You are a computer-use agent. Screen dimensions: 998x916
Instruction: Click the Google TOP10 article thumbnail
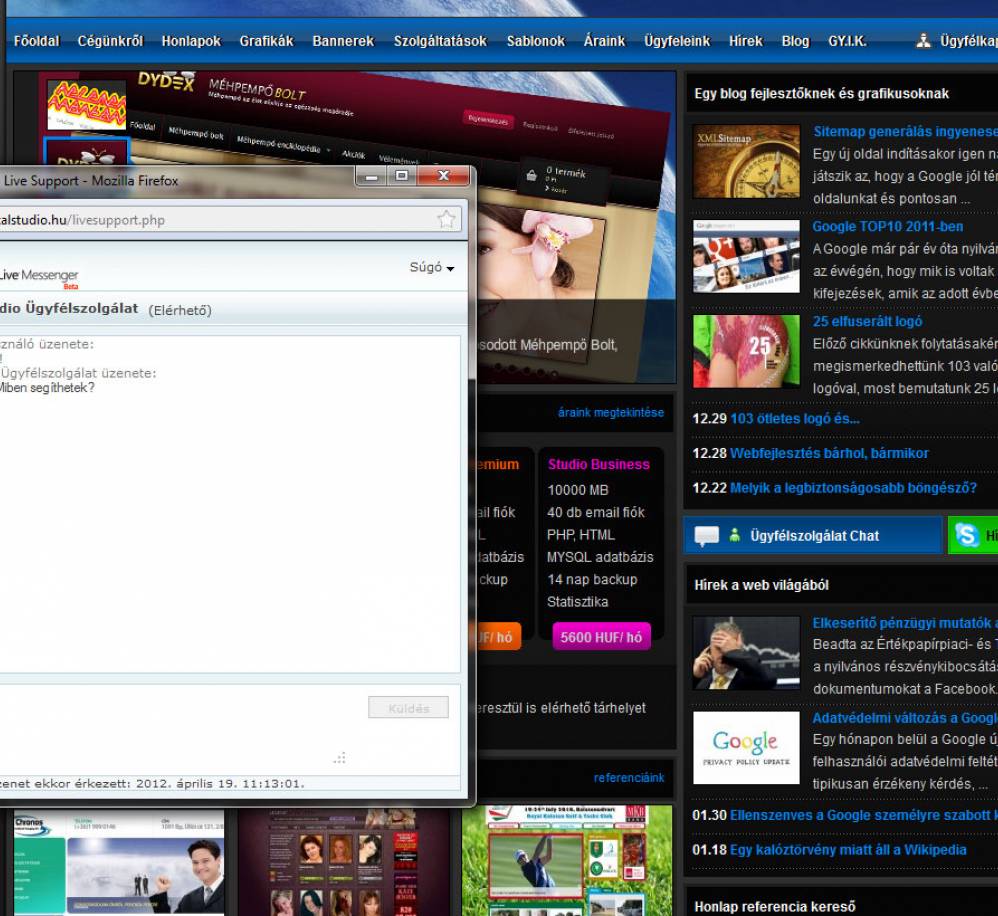(x=746, y=256)
